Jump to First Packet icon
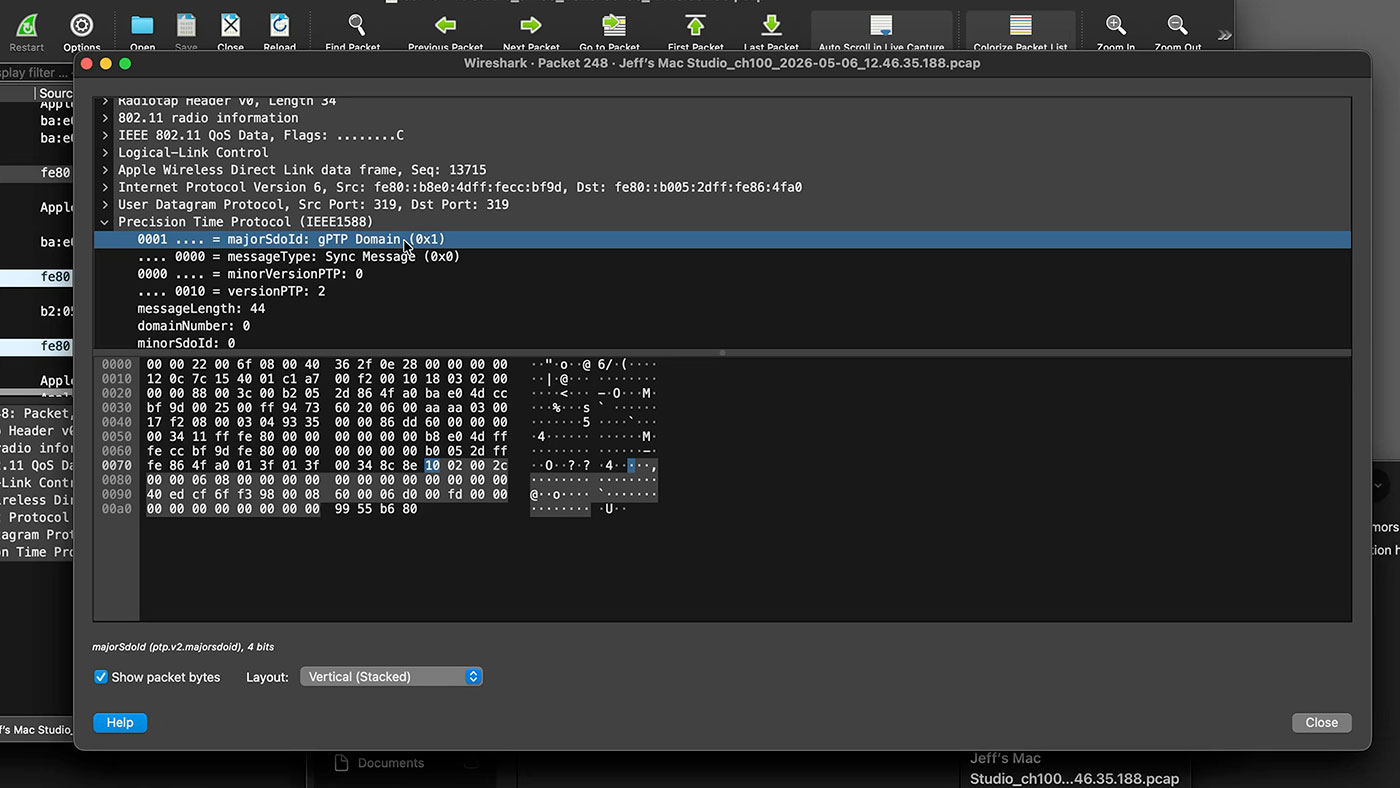 click(695, 26)
